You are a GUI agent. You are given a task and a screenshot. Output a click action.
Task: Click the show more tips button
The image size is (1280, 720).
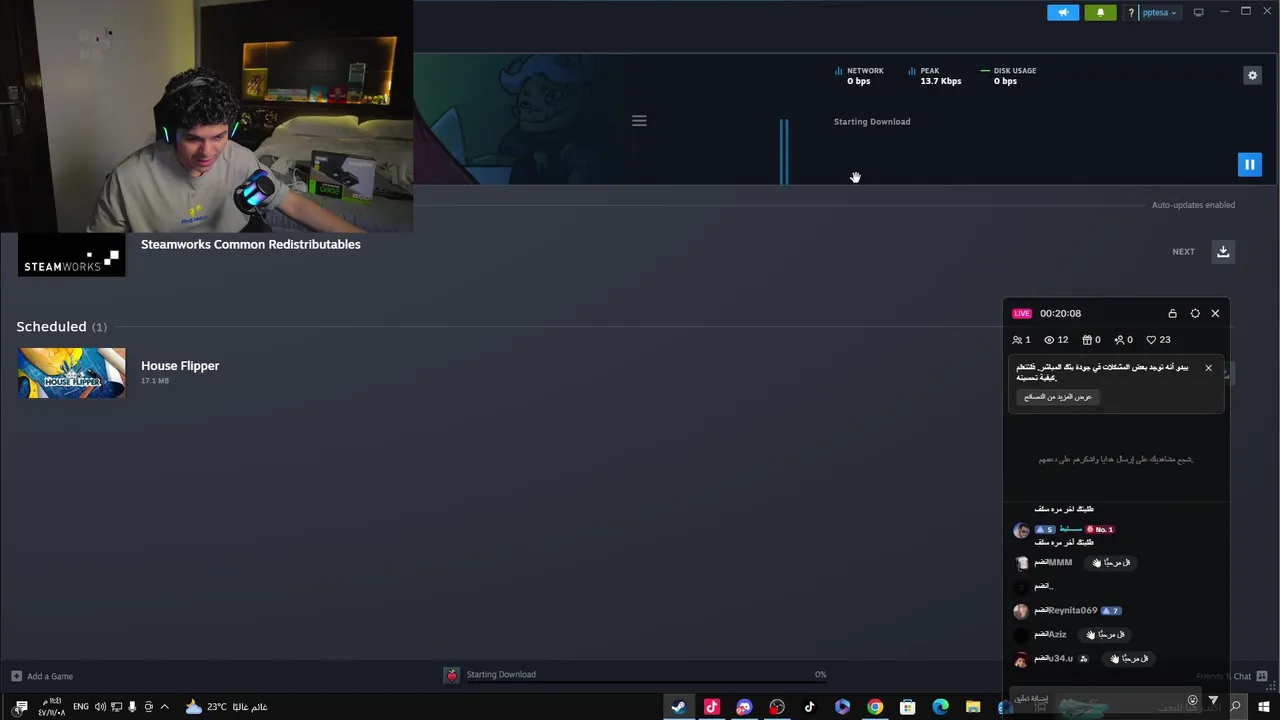(x=1058, y=397)
